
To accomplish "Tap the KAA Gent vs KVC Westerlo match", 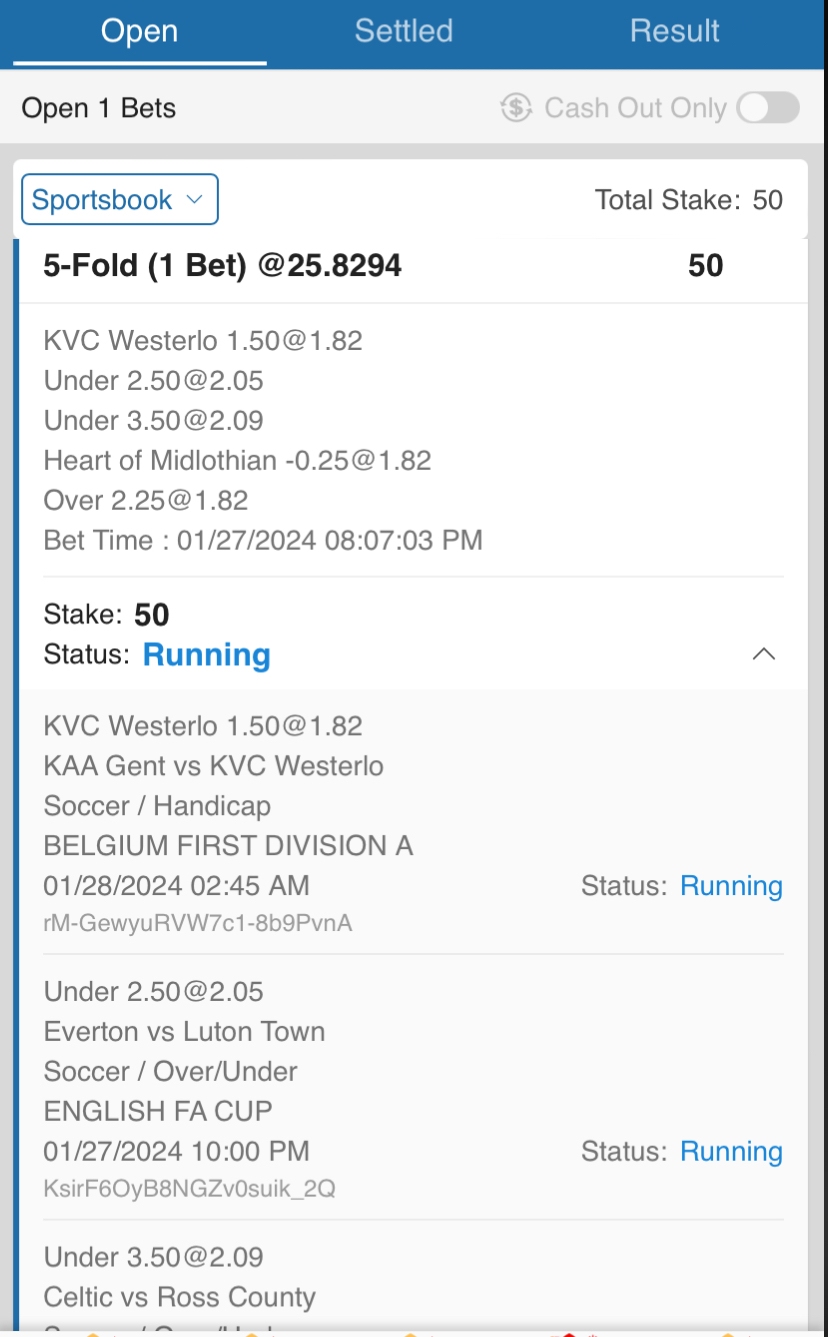I will coord(213,766).
